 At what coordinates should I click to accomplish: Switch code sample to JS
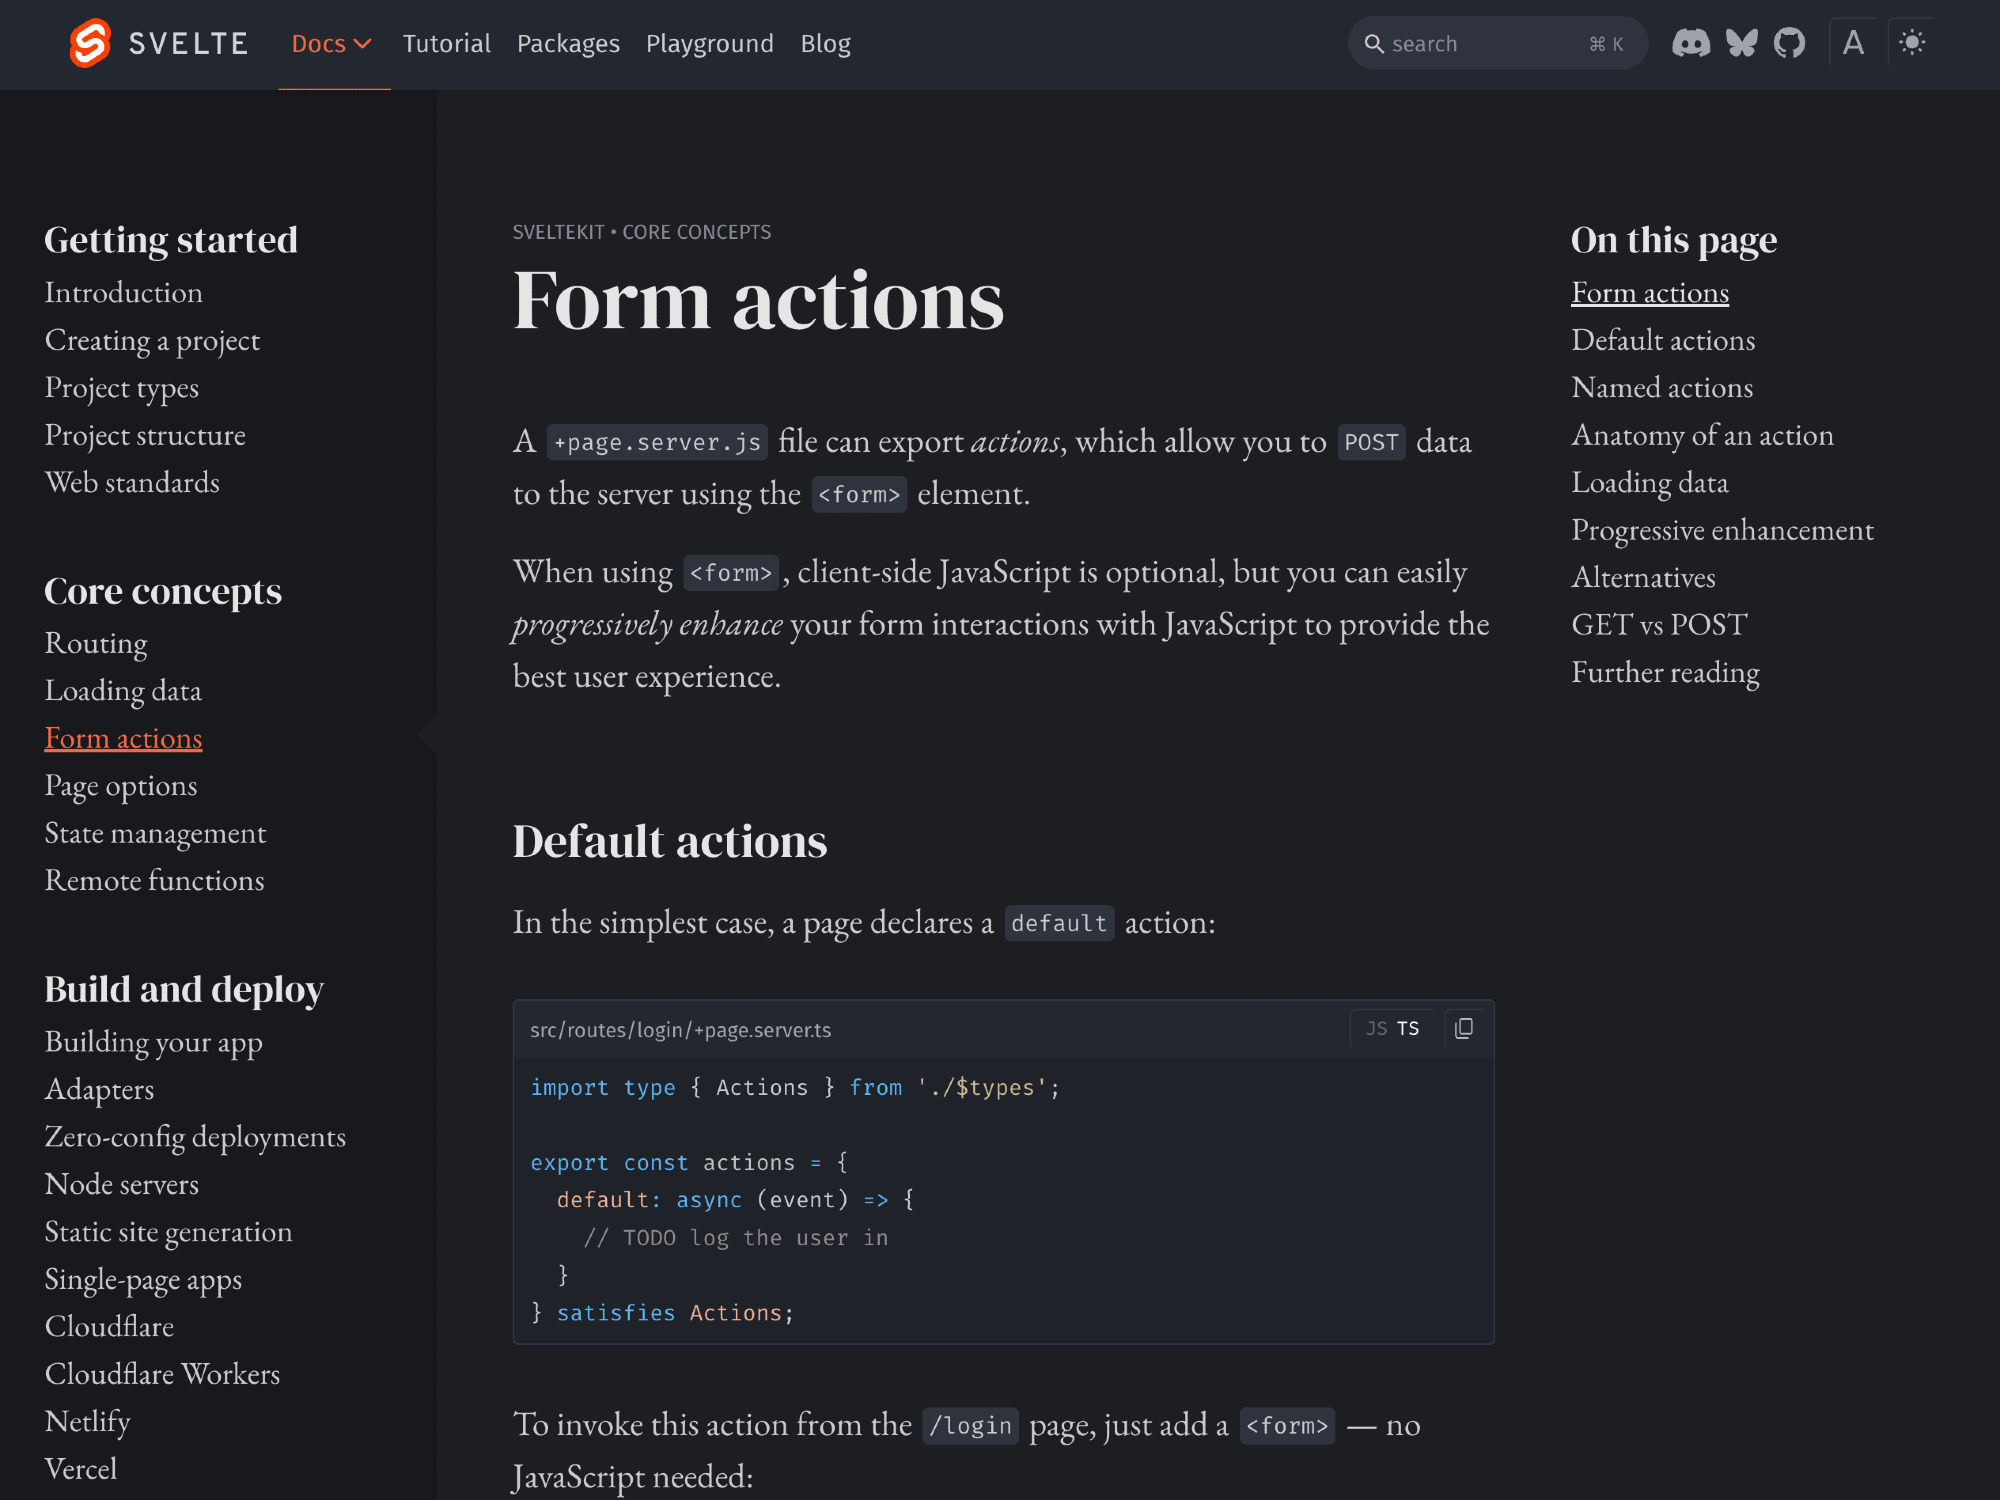[x=1376, y=1028]
